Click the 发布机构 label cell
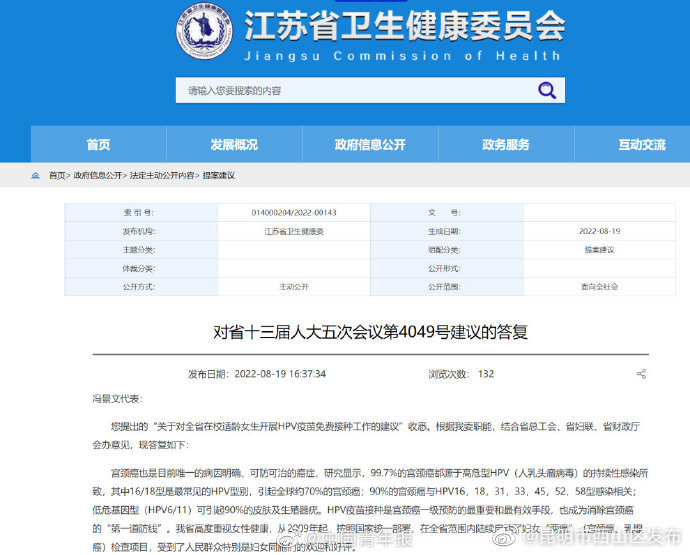The width and height of the screenshot is (690, 555). 141,232
